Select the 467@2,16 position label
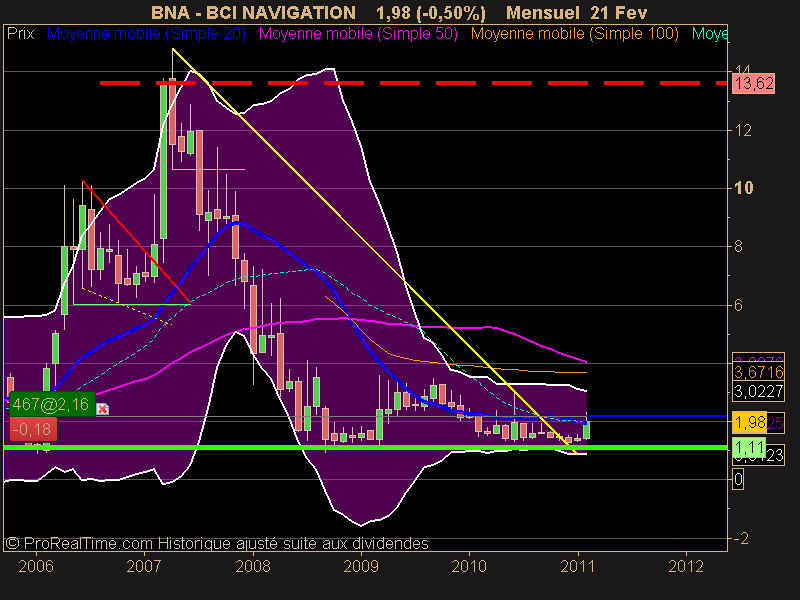The image size is (800, 600). pyautogui.click(x=52, y=405)
